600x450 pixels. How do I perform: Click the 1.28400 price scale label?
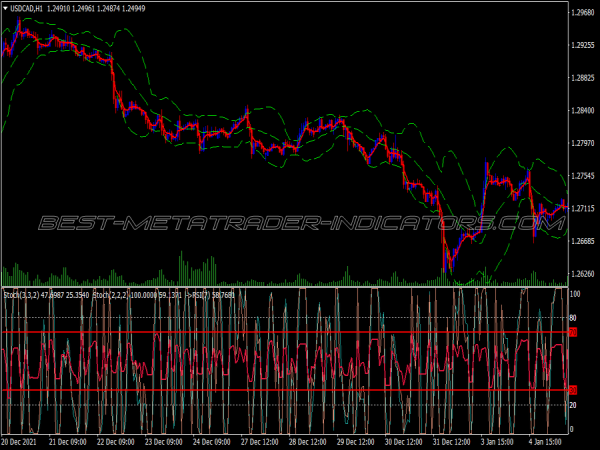[x=582, y=111]
